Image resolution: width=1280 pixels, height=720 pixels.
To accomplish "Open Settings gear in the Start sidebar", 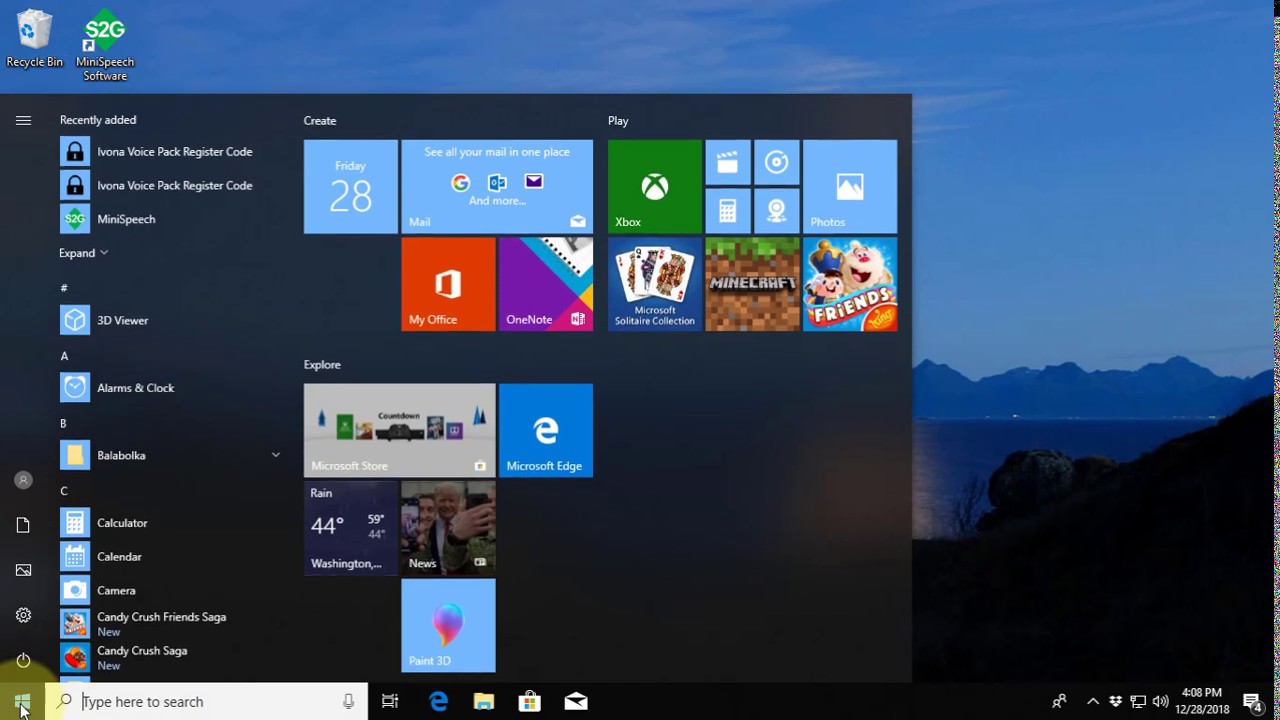I will point(23,615).
